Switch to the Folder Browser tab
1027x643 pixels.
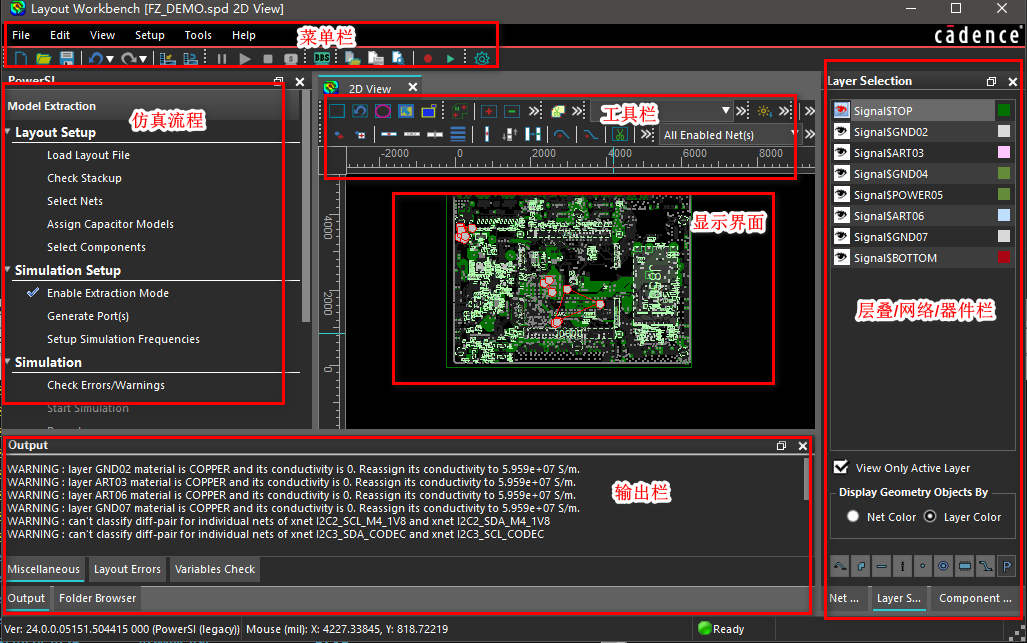click(98, 598)
